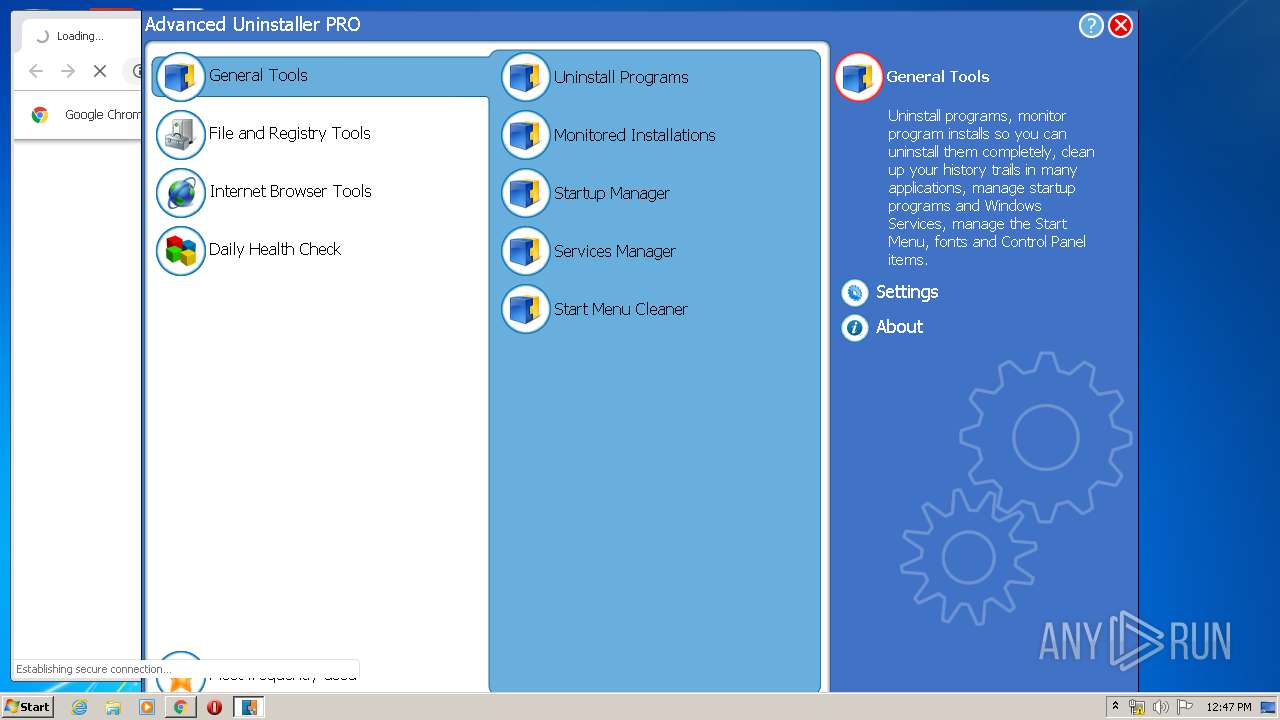Open Internet Explorer from taskbar

[79, 707]
